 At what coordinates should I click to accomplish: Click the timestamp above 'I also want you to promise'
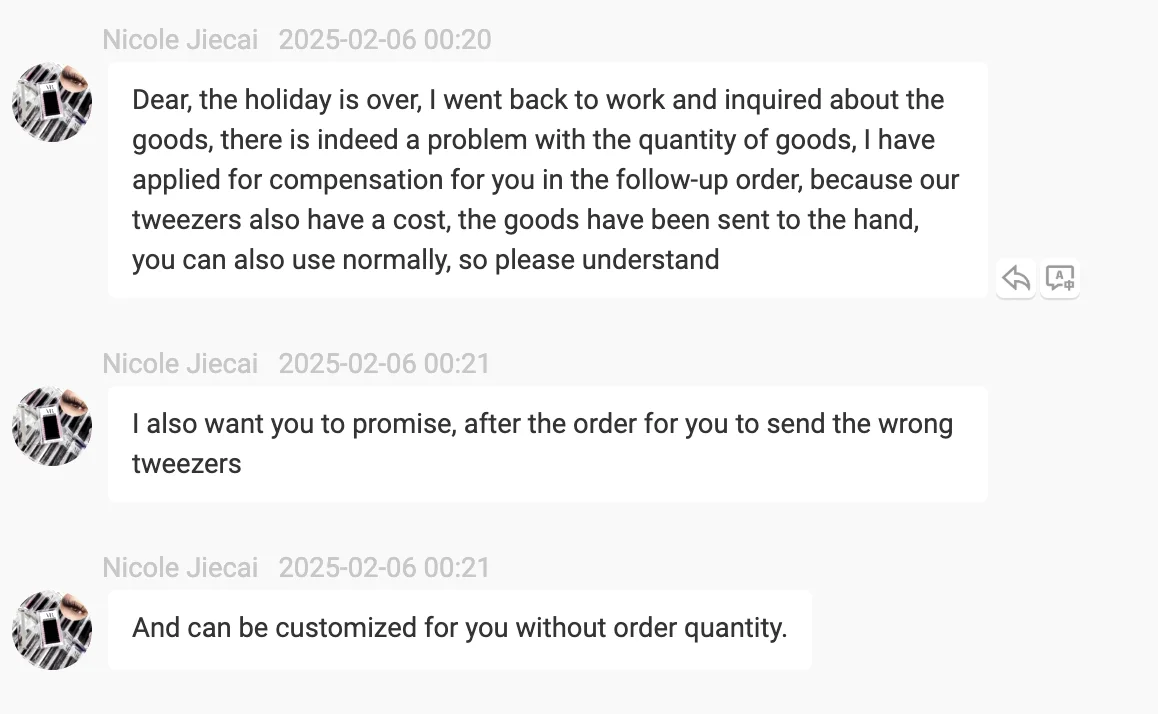pos(385,363)
